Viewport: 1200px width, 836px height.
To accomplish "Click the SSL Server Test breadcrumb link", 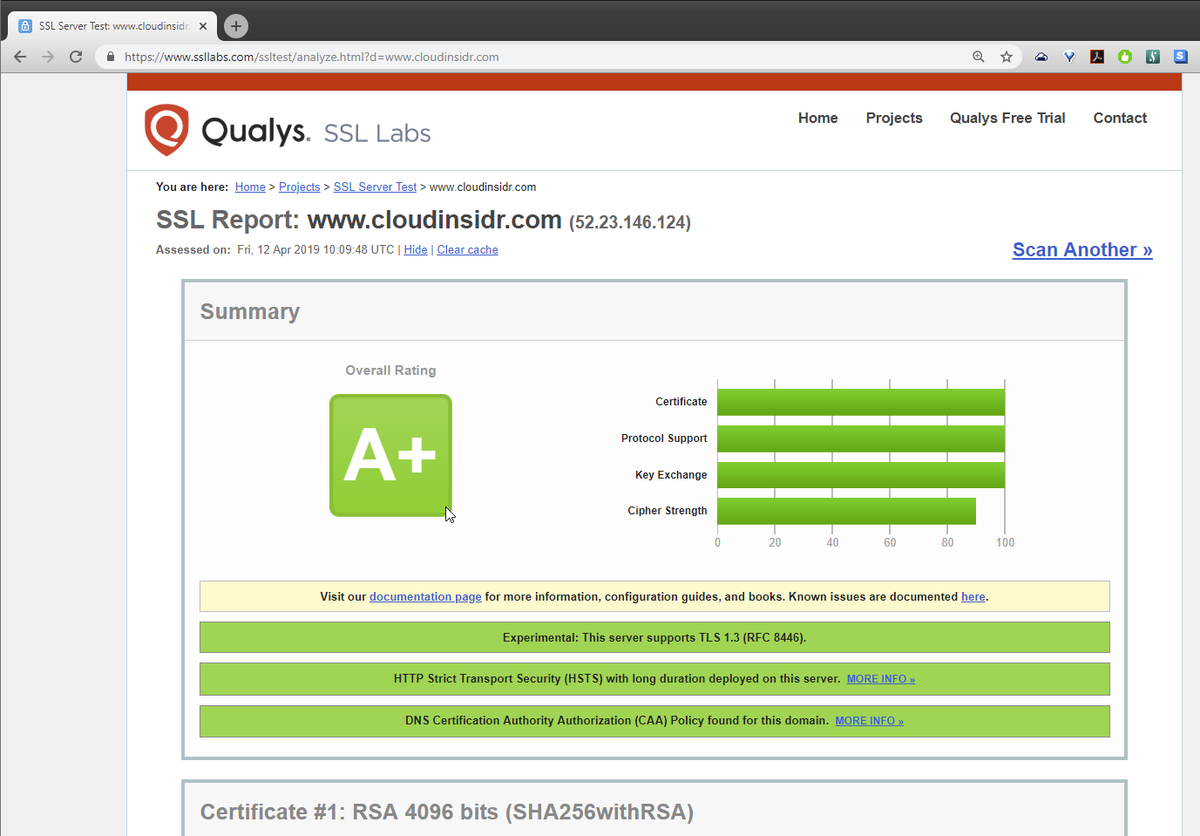I will (x=375, y=187).
